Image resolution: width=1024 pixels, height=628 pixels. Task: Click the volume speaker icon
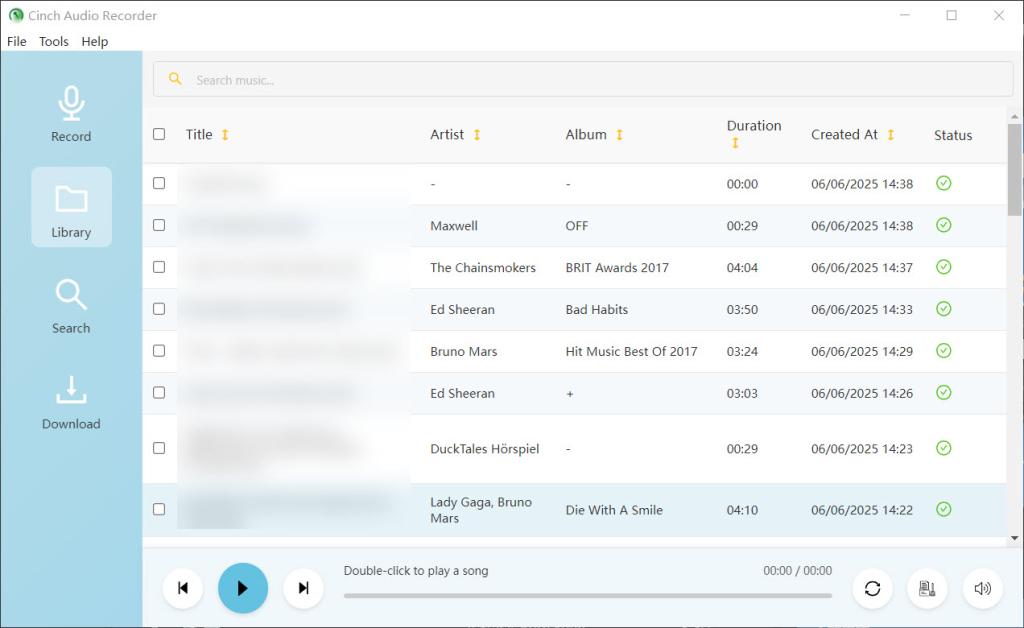click(x=982, y=588)
